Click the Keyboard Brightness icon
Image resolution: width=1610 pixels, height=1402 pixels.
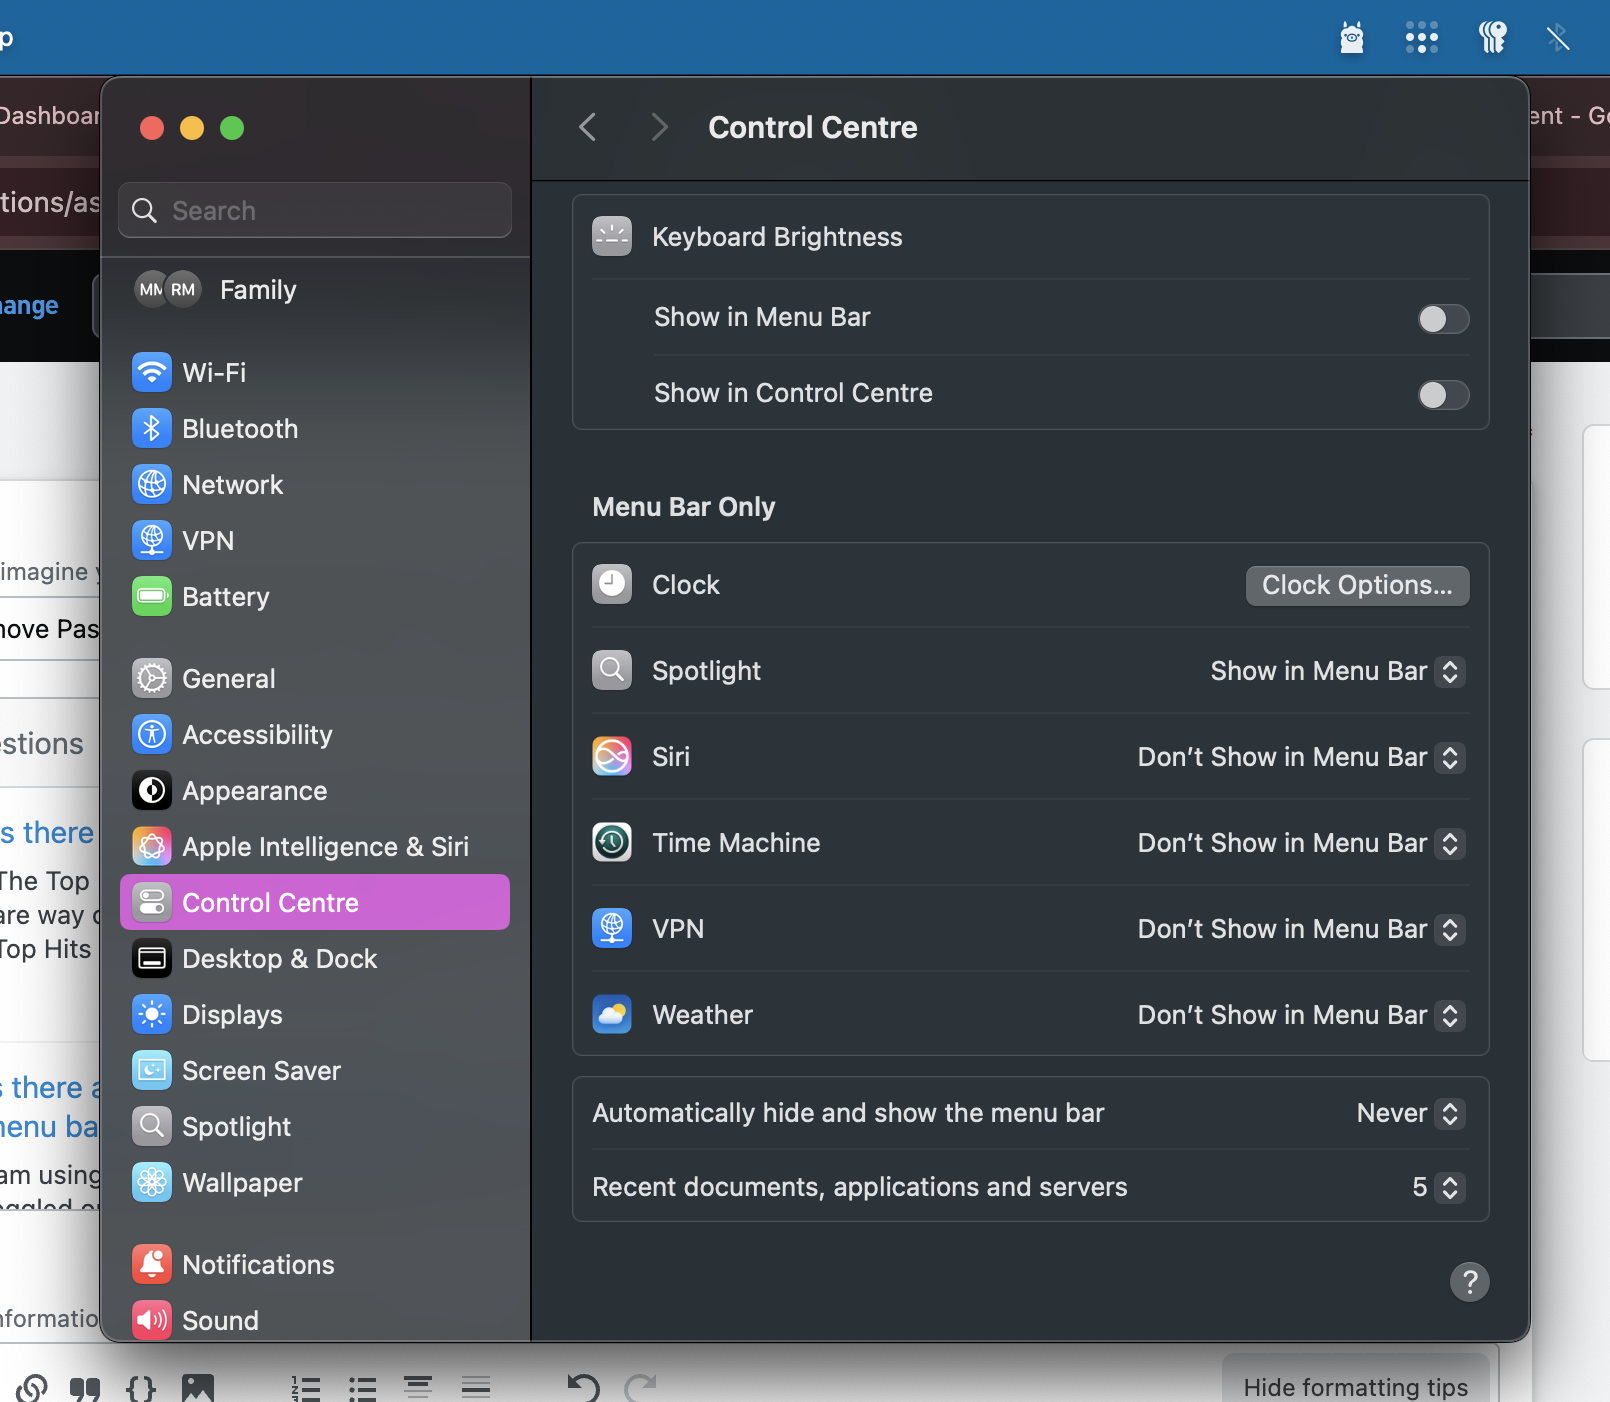tap(612, 236)
